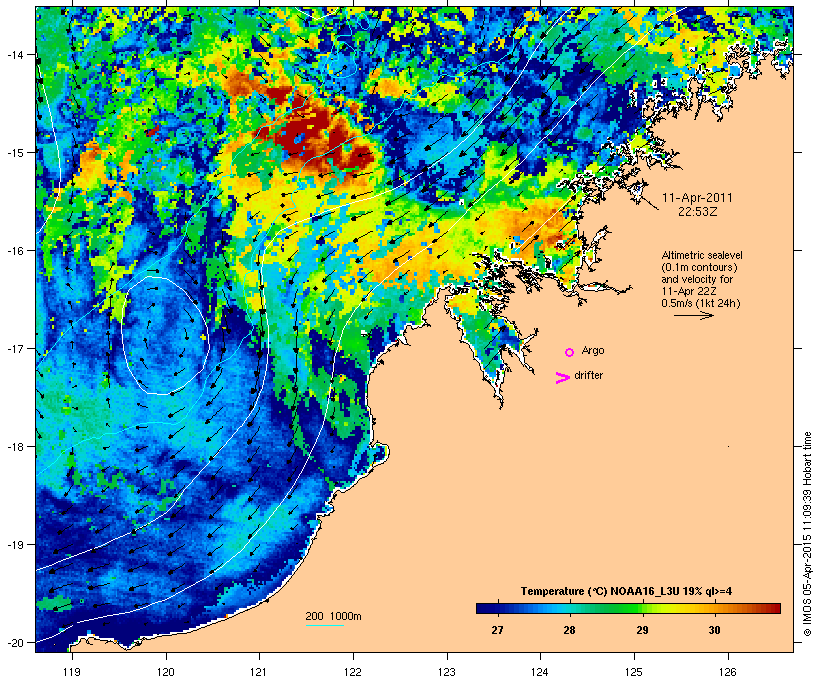Click the '200 1000m' depth contour label
The height and width of the screenshot is (680, 820).
point(333,616)
